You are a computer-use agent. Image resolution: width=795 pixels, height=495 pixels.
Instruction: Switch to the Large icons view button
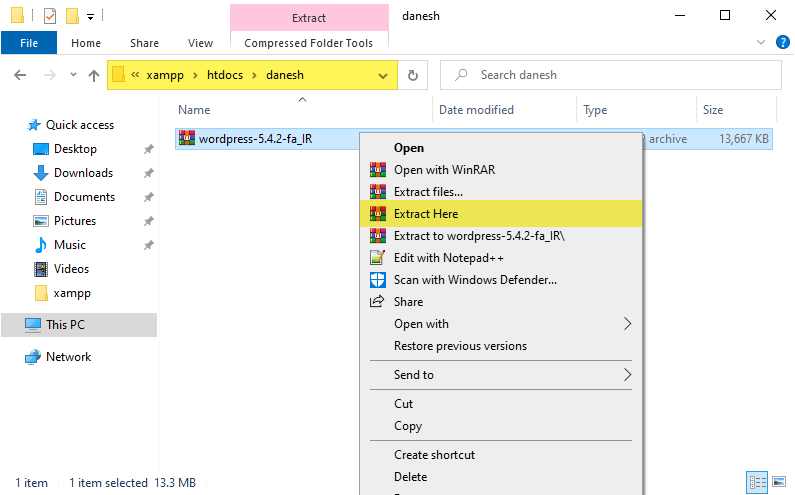coord(779,482)
